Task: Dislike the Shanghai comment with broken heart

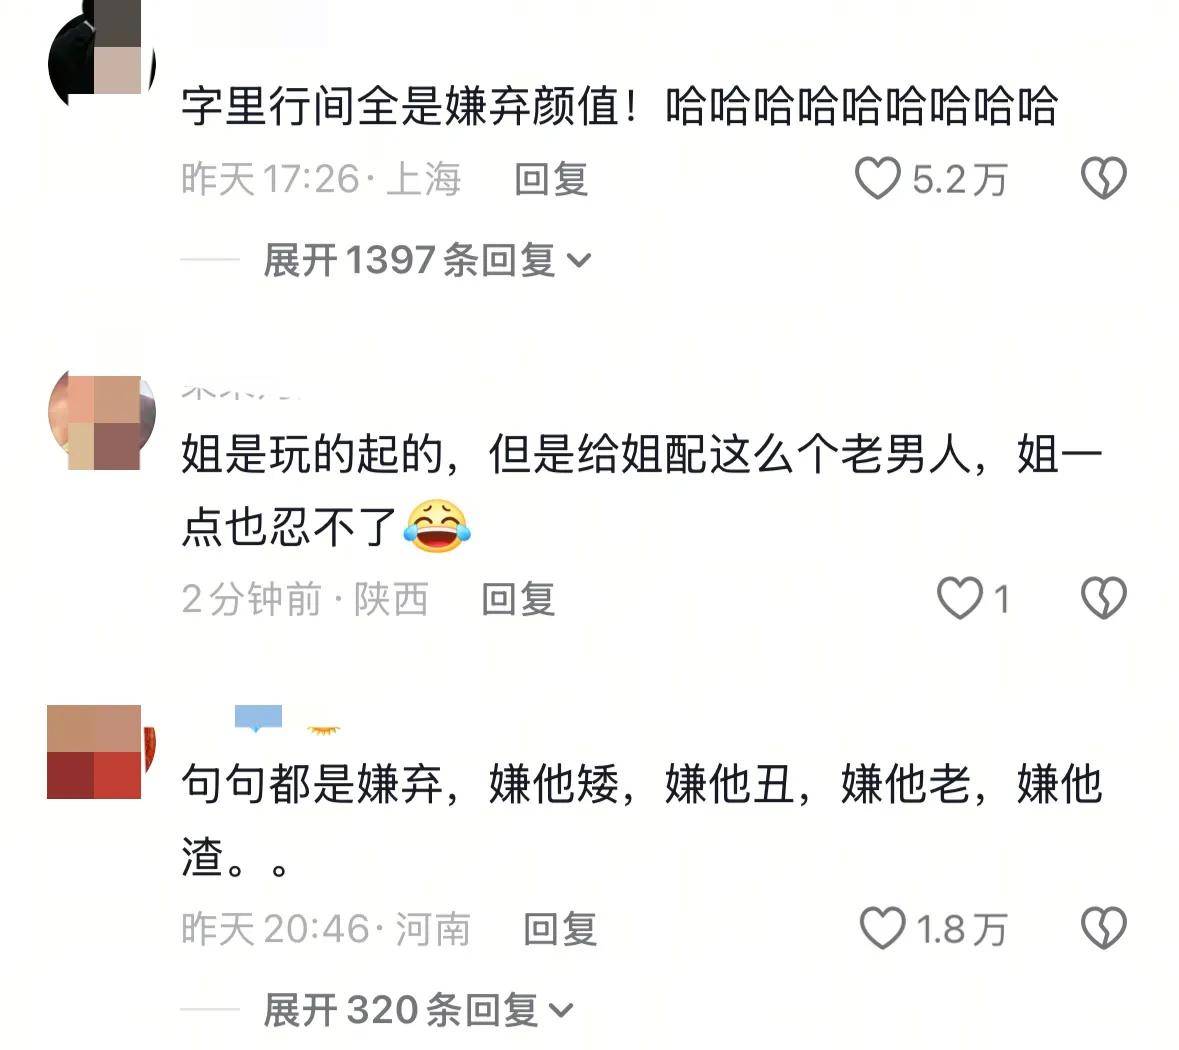Action: pyautogui.click(x=1103, y=179)
